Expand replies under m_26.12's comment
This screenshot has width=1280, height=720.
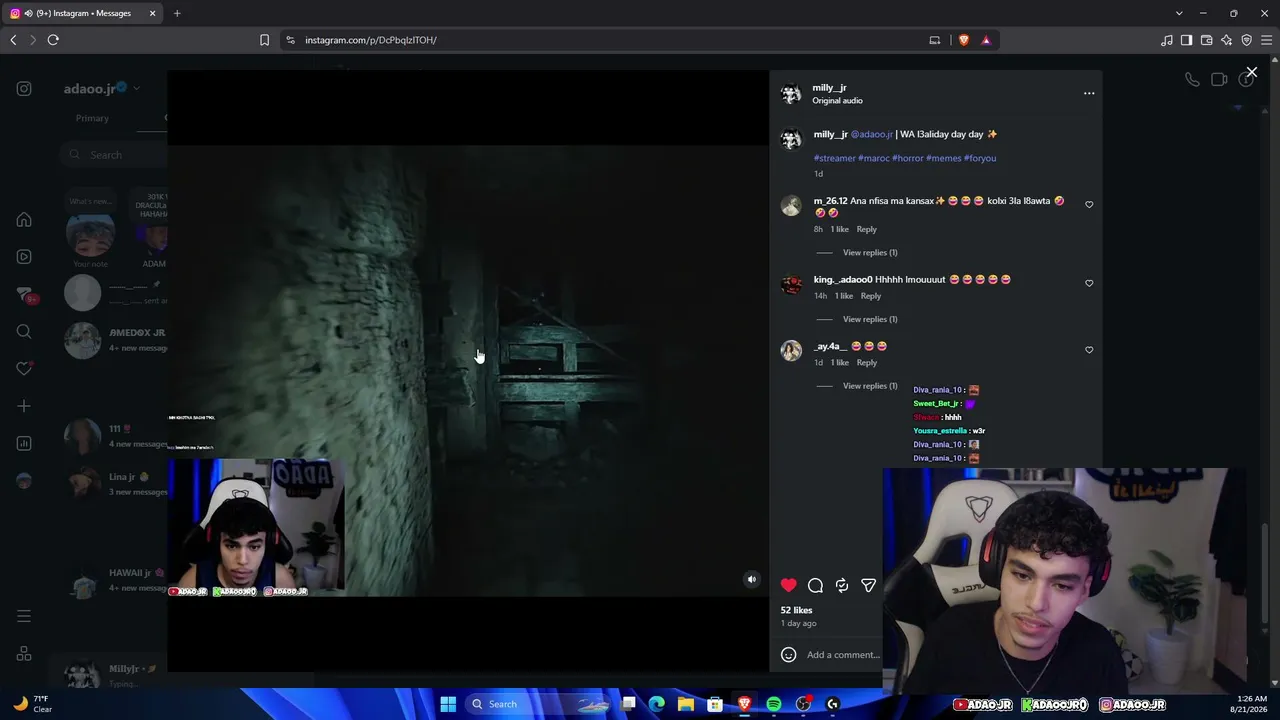pyautogui.click(x=870, y=253)
